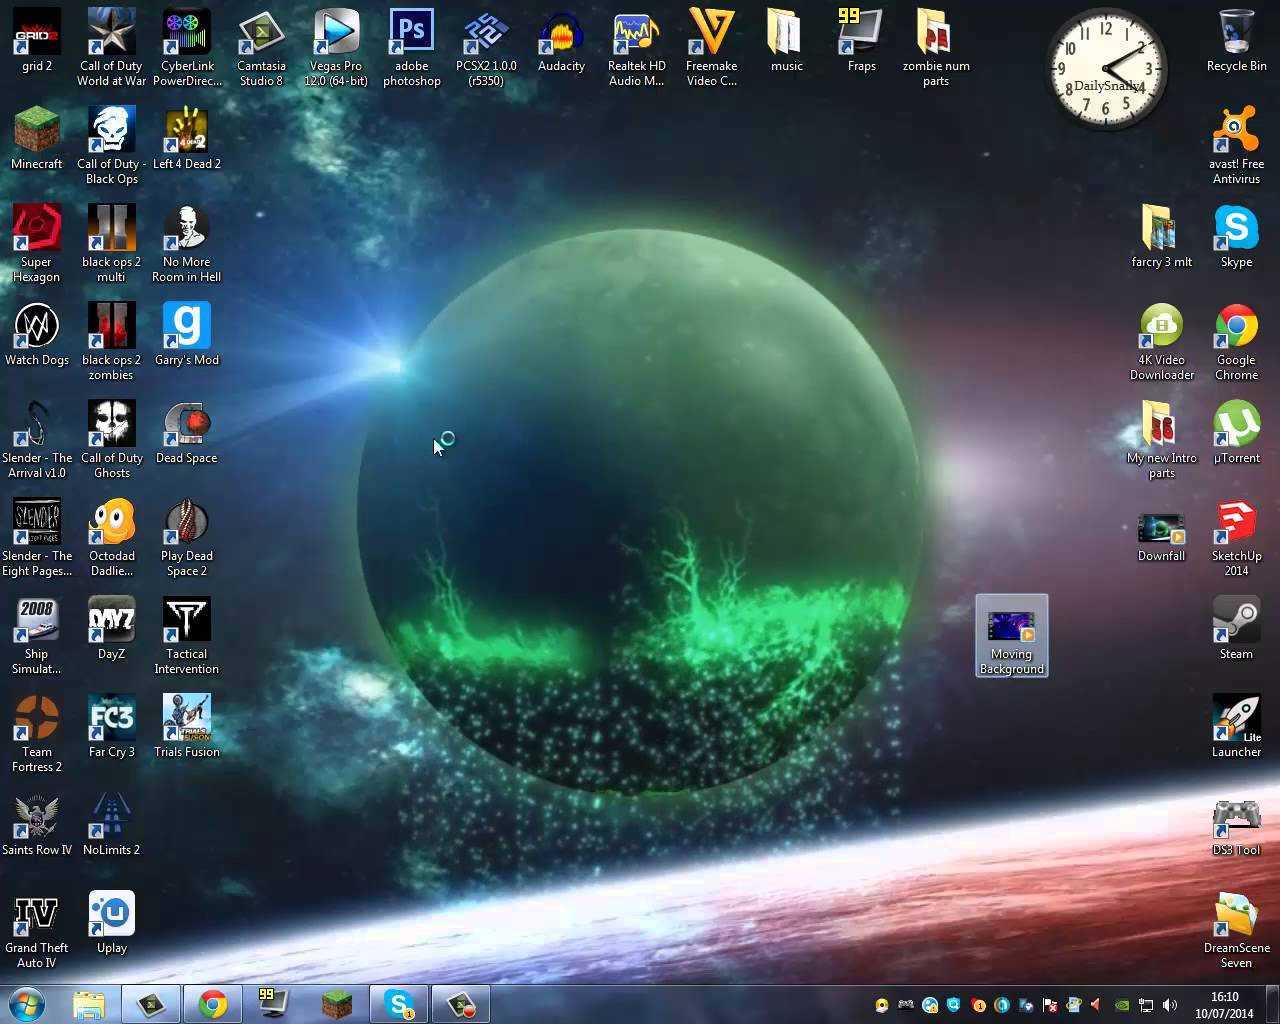
Task: Open the taskbar volume speaker icon
Action: (x=1170, y=1005)
